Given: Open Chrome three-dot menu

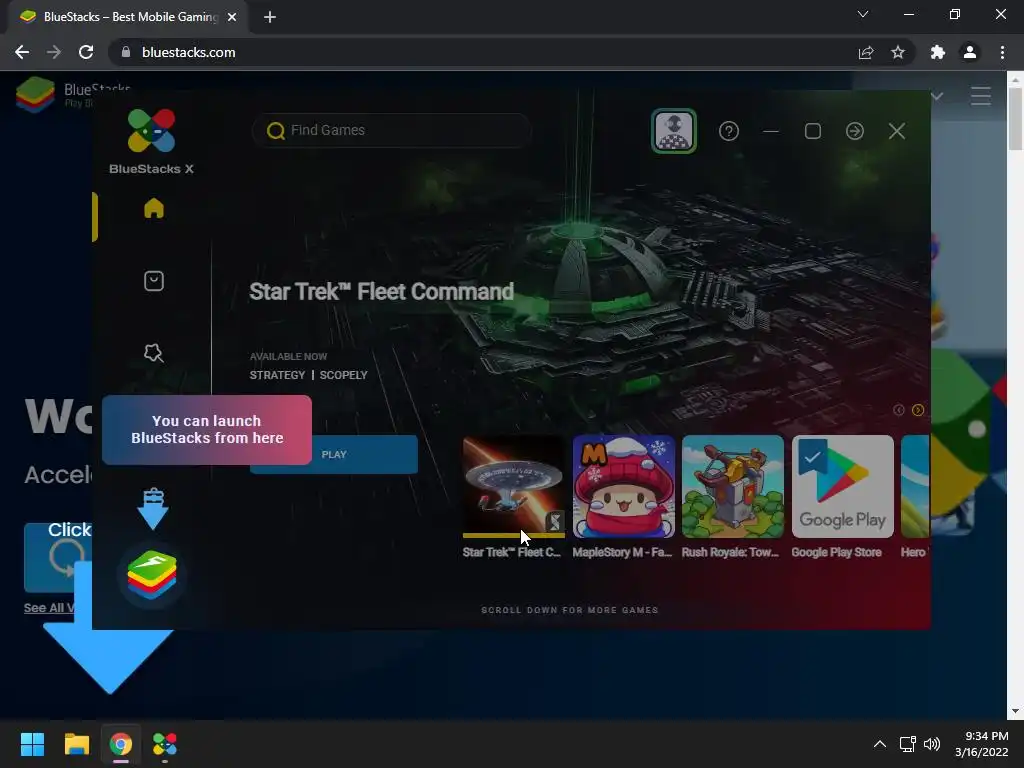Looking at the screenshot, I should click(1002, 52).
